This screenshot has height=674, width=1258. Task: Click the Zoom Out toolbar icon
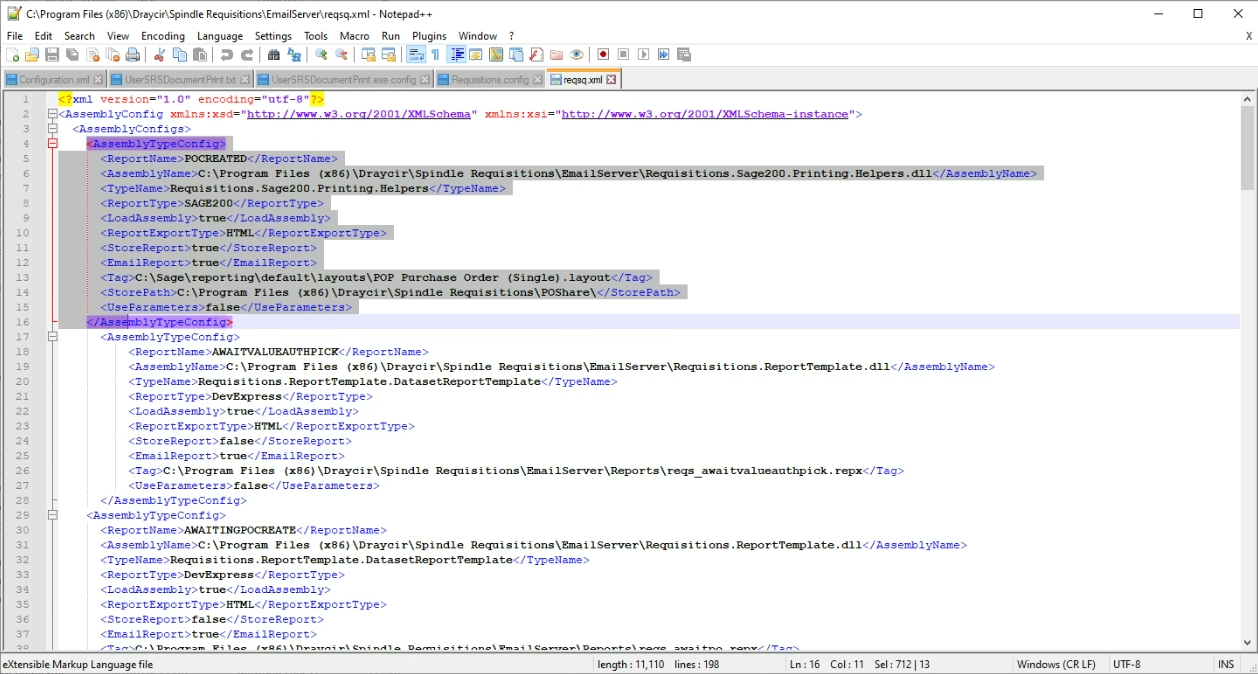click(340, 54)
